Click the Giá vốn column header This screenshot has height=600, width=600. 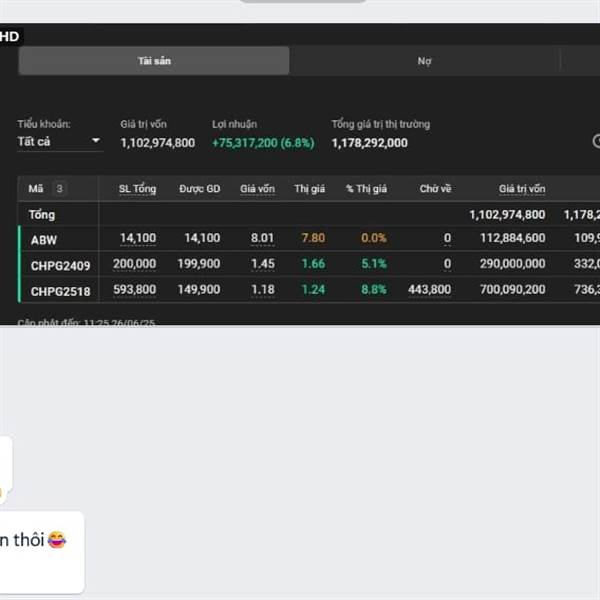pos(257,189)
